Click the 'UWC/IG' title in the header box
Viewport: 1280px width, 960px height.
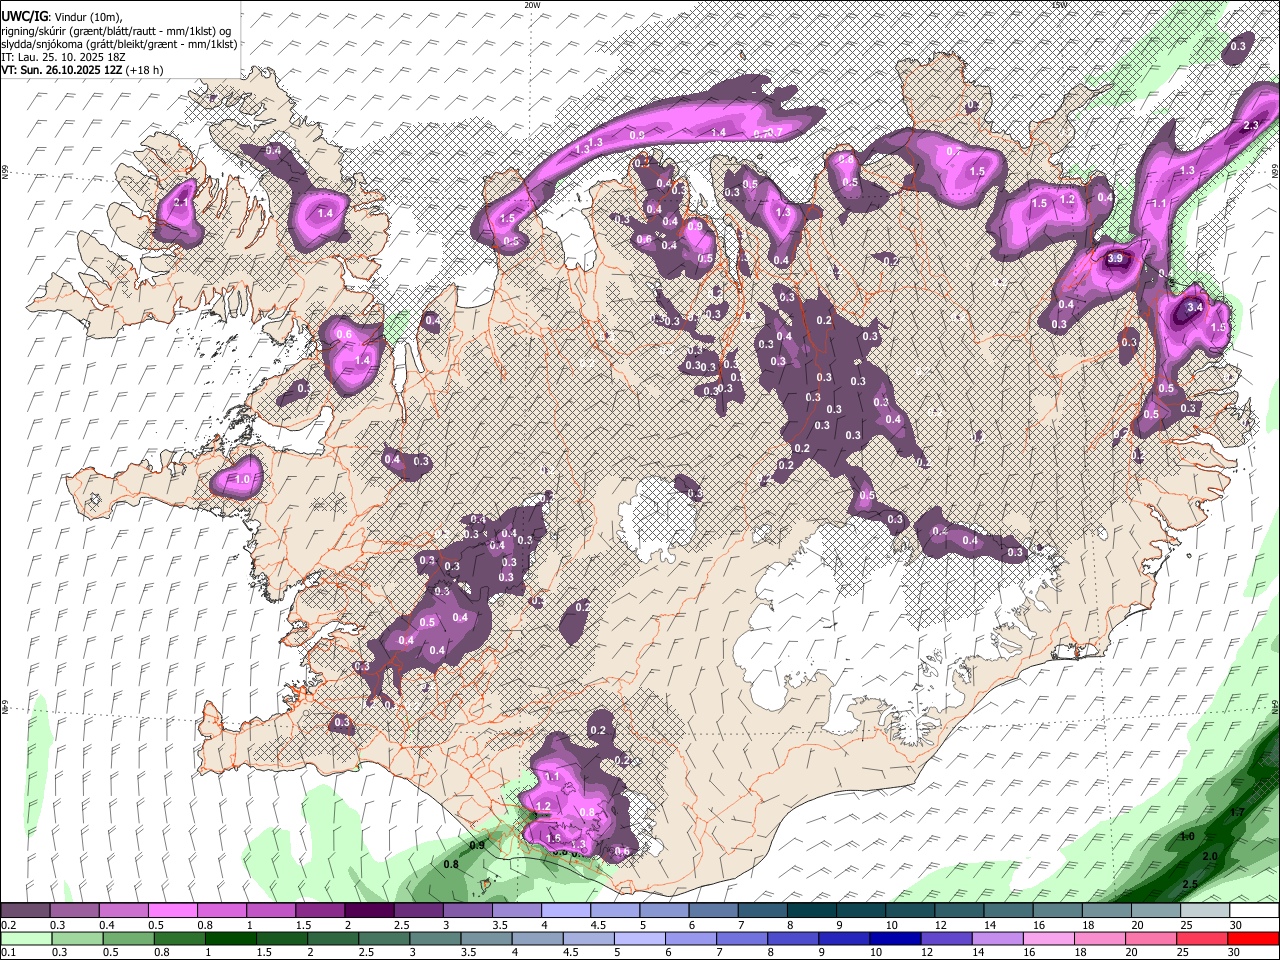[x=24, y=17]
